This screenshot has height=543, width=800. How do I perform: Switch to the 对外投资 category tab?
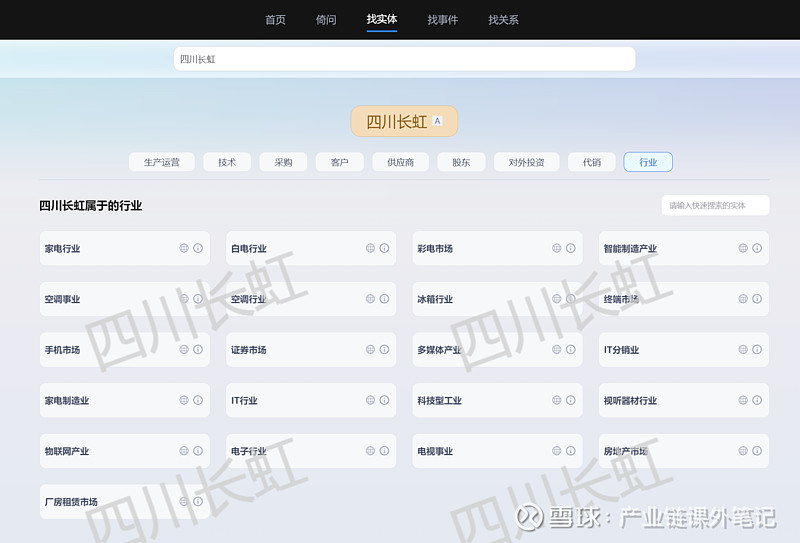tap(527, 162)
